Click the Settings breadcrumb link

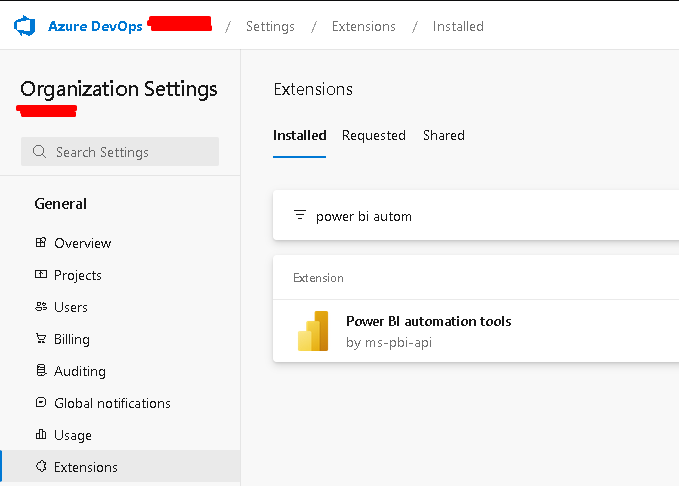point(270,26)
